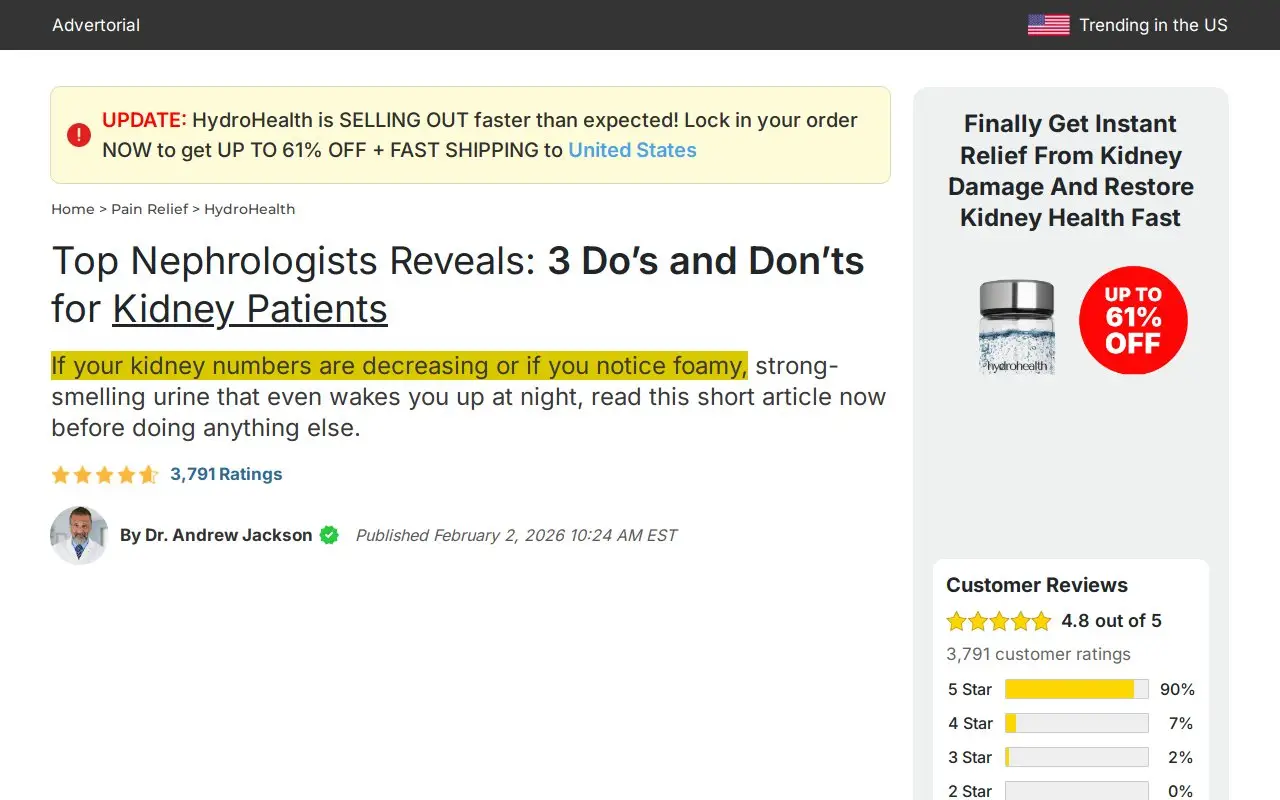1280x800 pixels.
Task: Click the 4 Star rating bar
Action: pos(1076,723)
